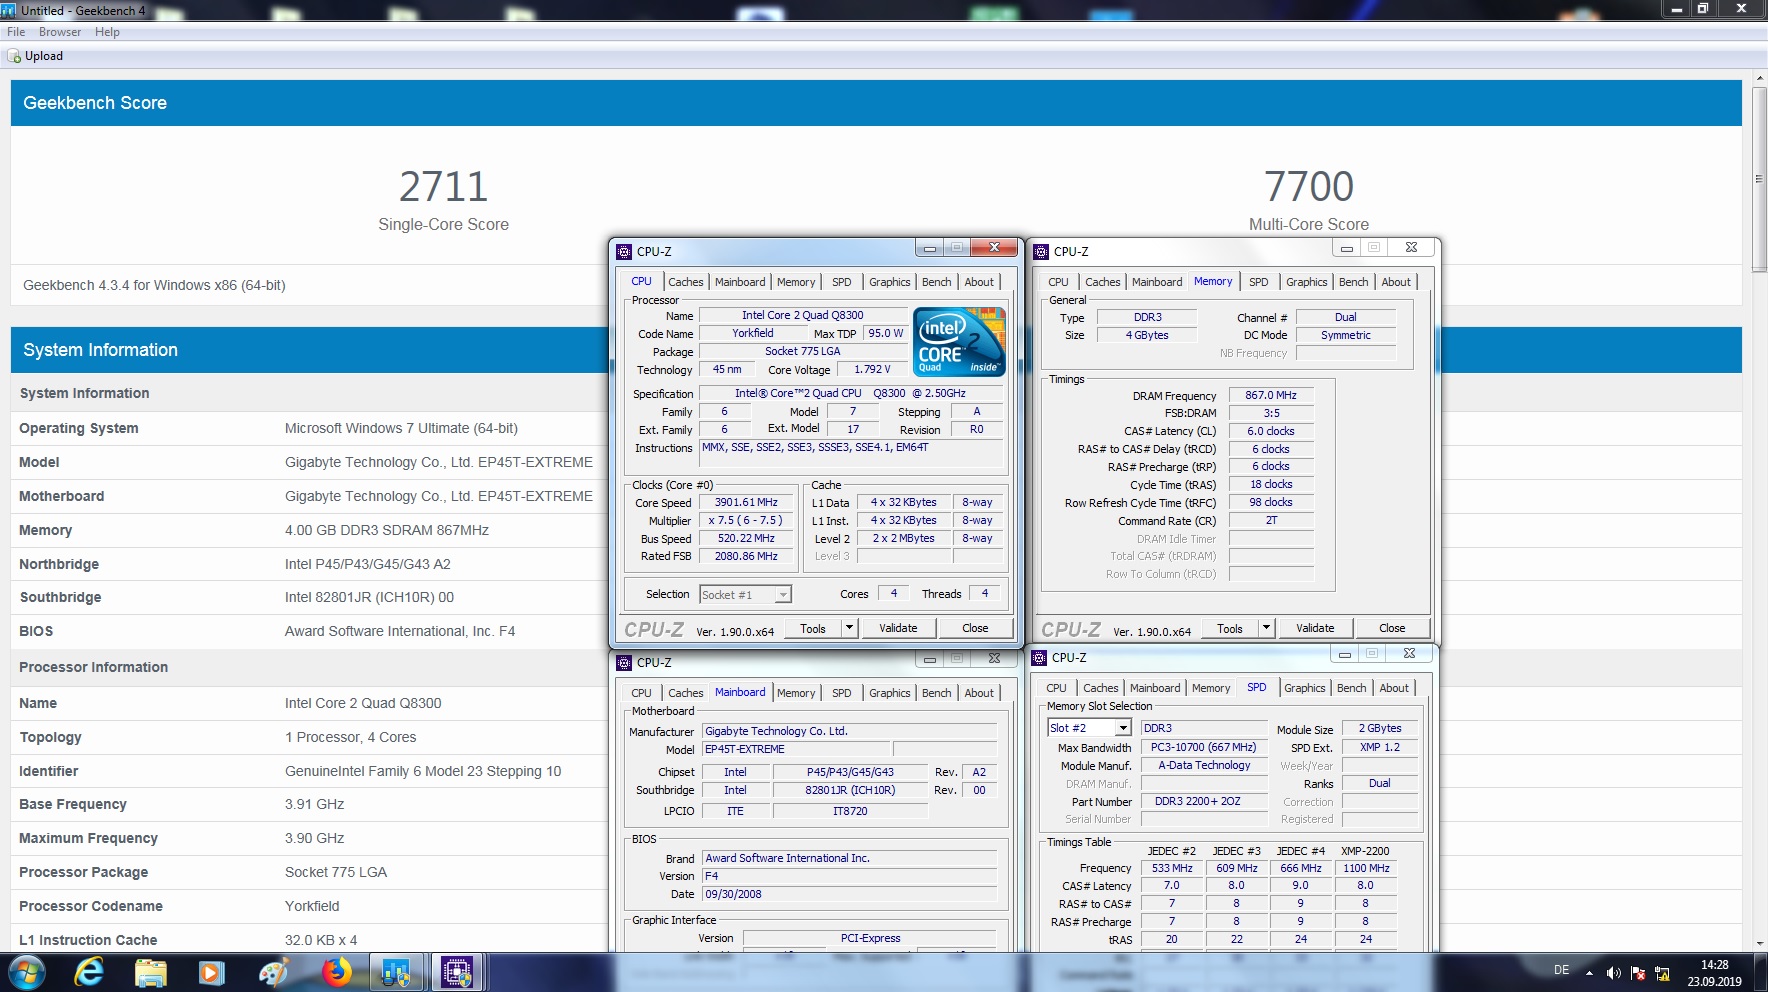Click the Geekbench 4 title bar icon
The width and height of the screenshot is (1768, 992).
(9, 10)
